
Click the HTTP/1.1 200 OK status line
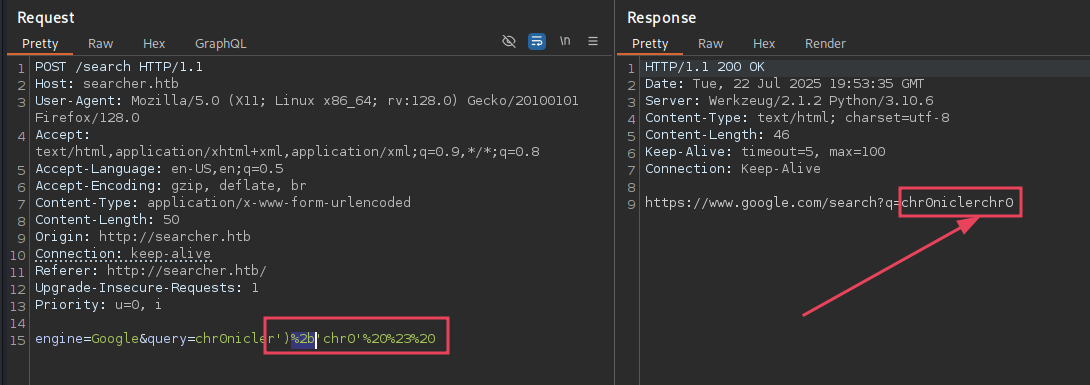tap(704, 67)
